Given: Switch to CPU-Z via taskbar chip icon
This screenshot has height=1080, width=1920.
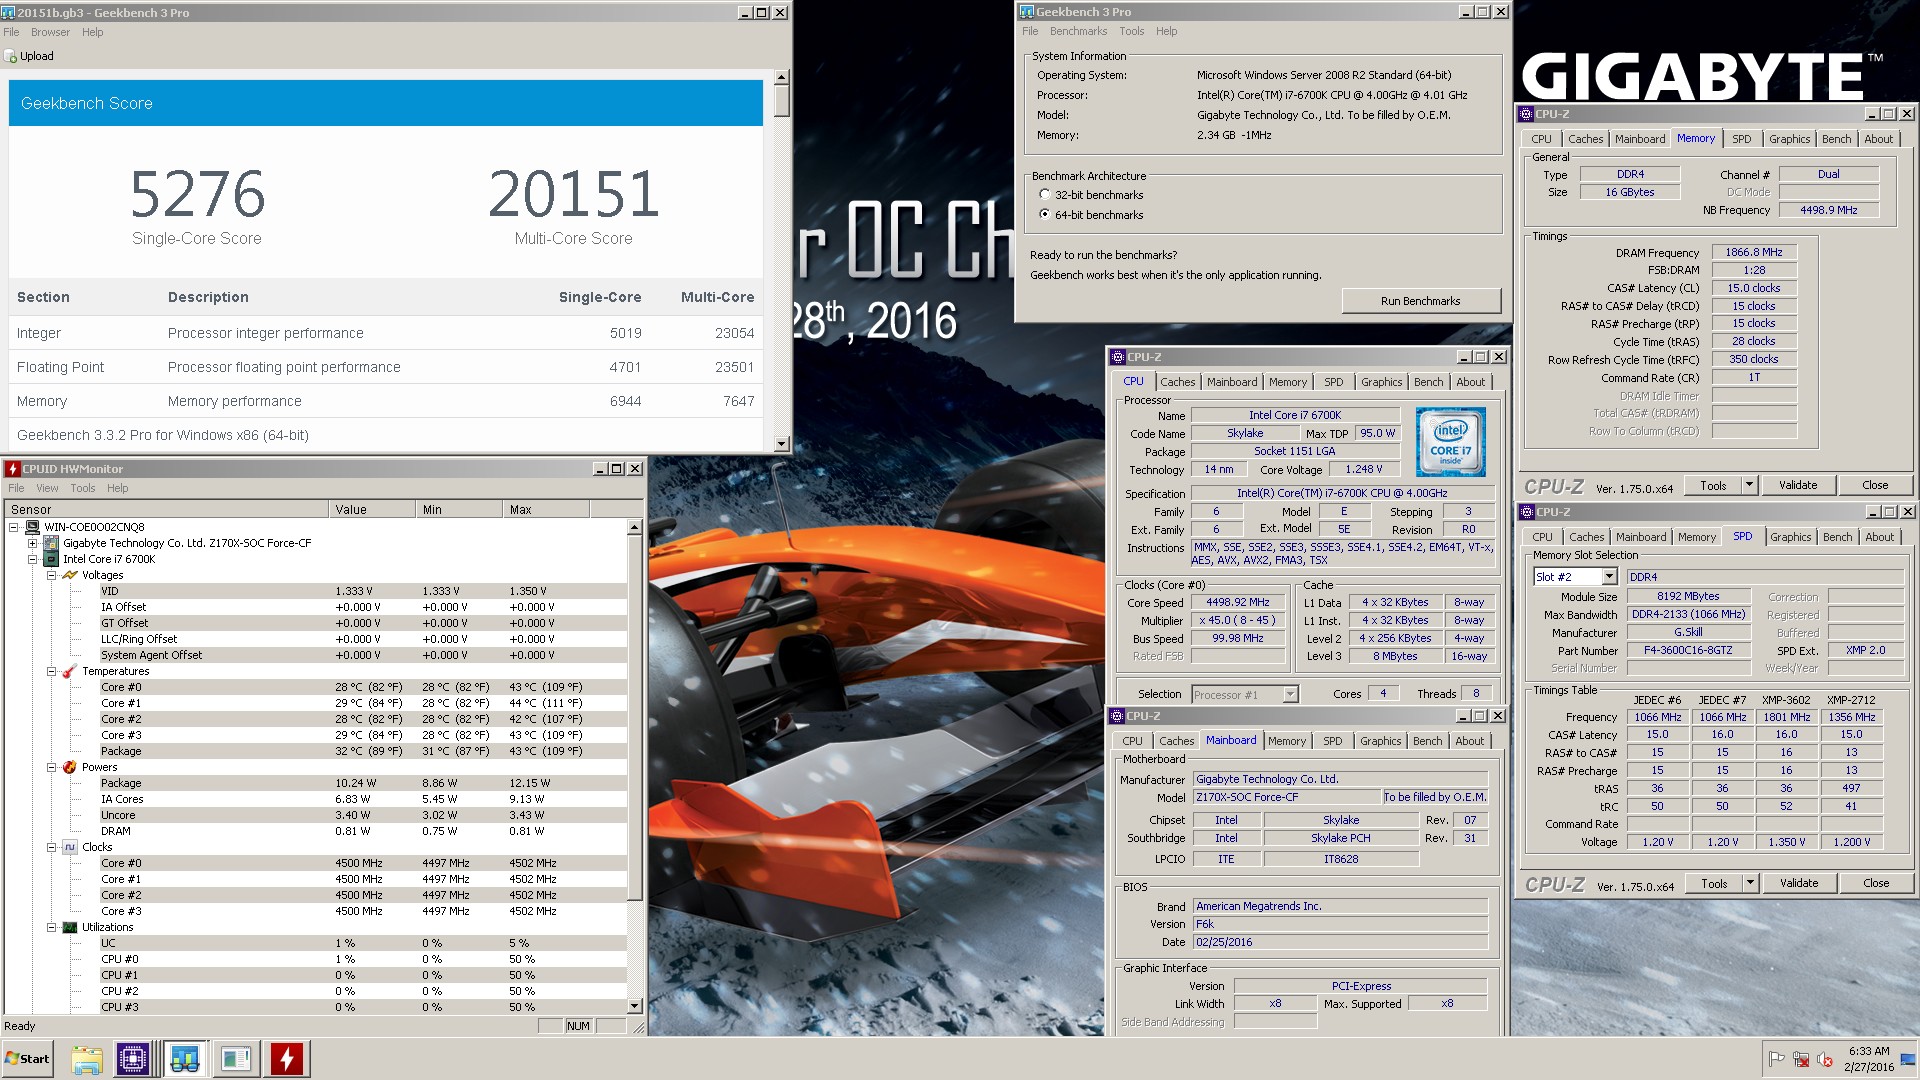Looking at the screenshot, I should (x=133, y=1059).
